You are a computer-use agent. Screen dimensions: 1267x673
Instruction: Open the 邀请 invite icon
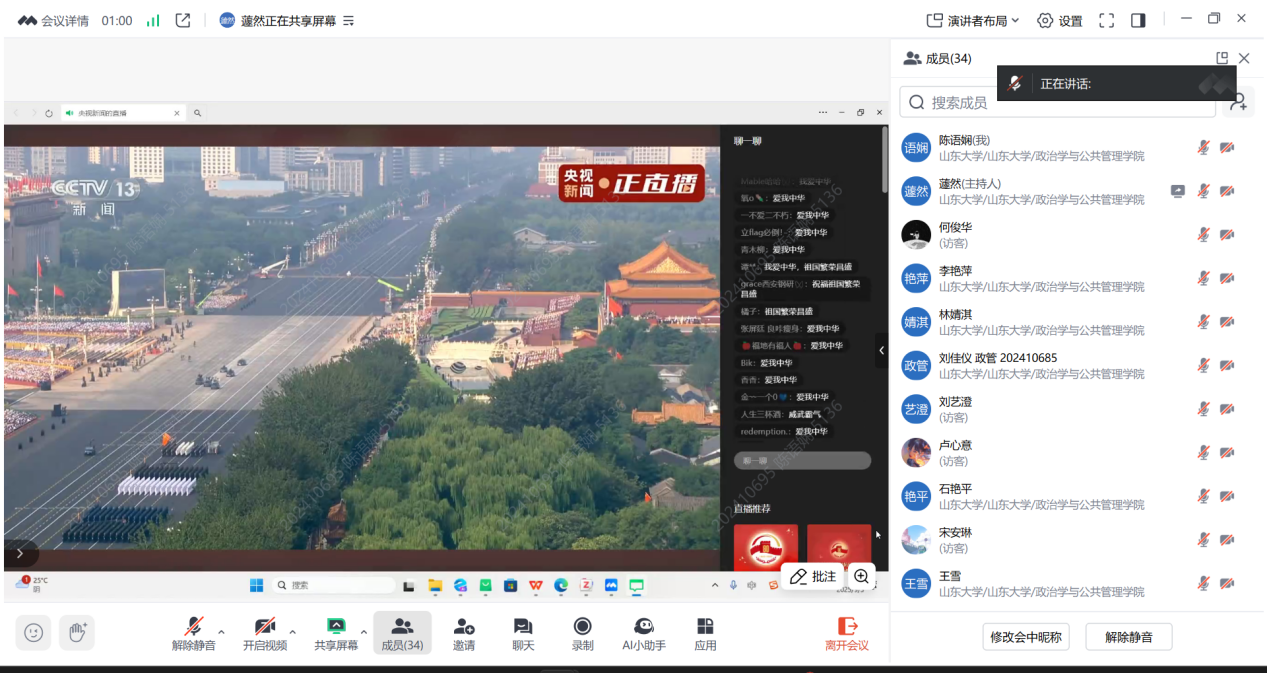463,633
